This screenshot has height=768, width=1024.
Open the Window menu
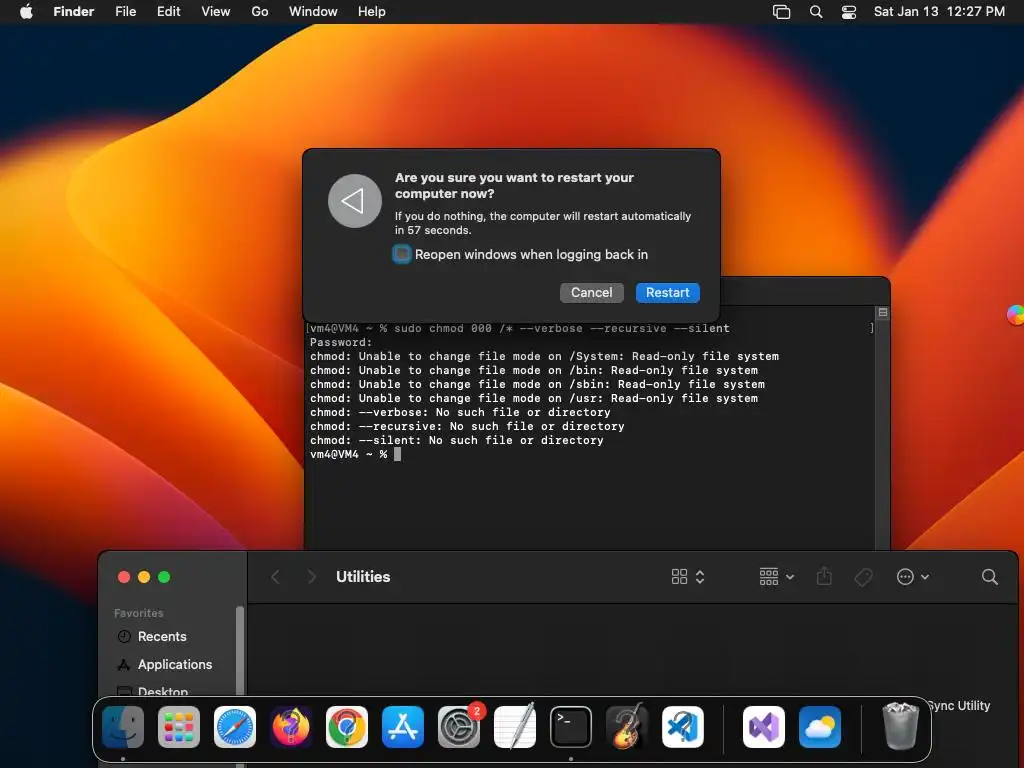313,11
